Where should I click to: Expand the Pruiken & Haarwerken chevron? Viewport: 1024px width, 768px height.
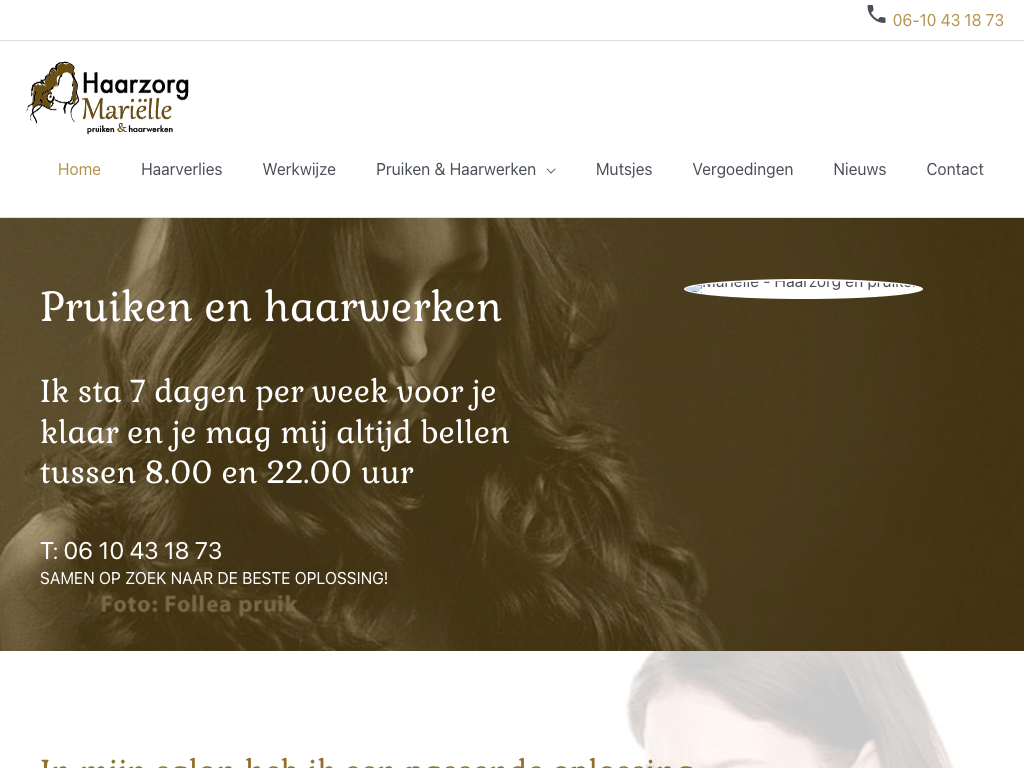551,170
